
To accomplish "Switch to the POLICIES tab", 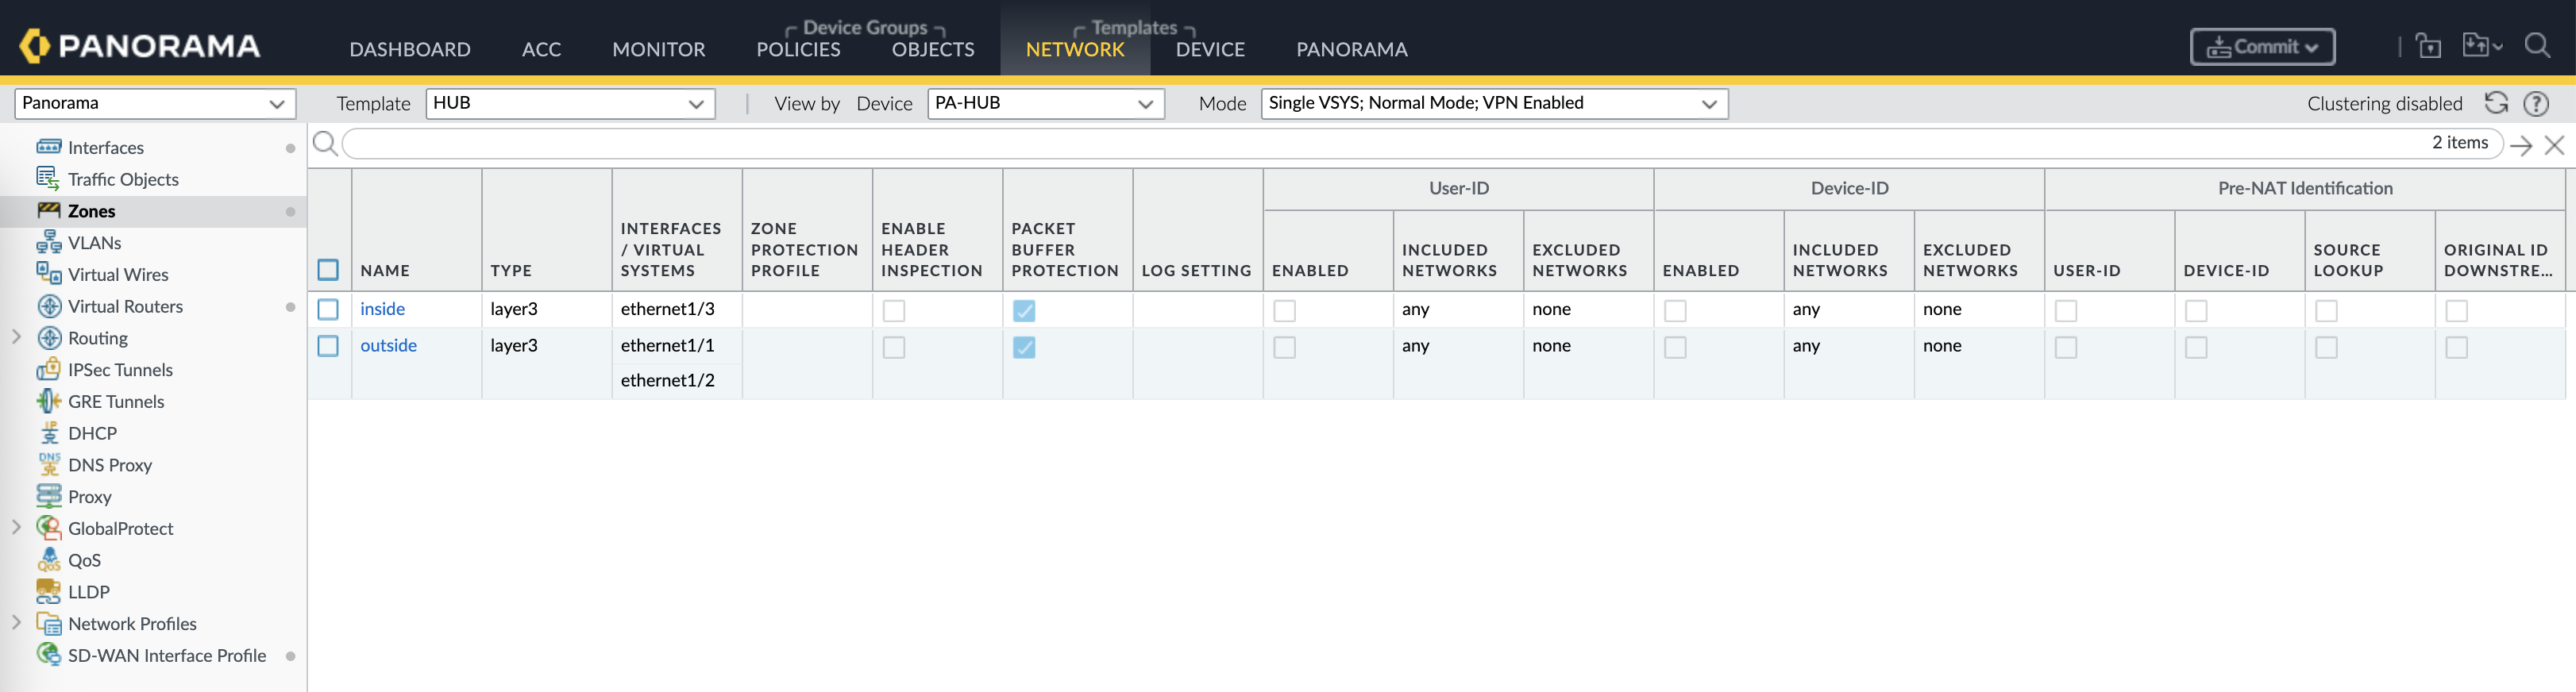I will click(x=798, y=49).
